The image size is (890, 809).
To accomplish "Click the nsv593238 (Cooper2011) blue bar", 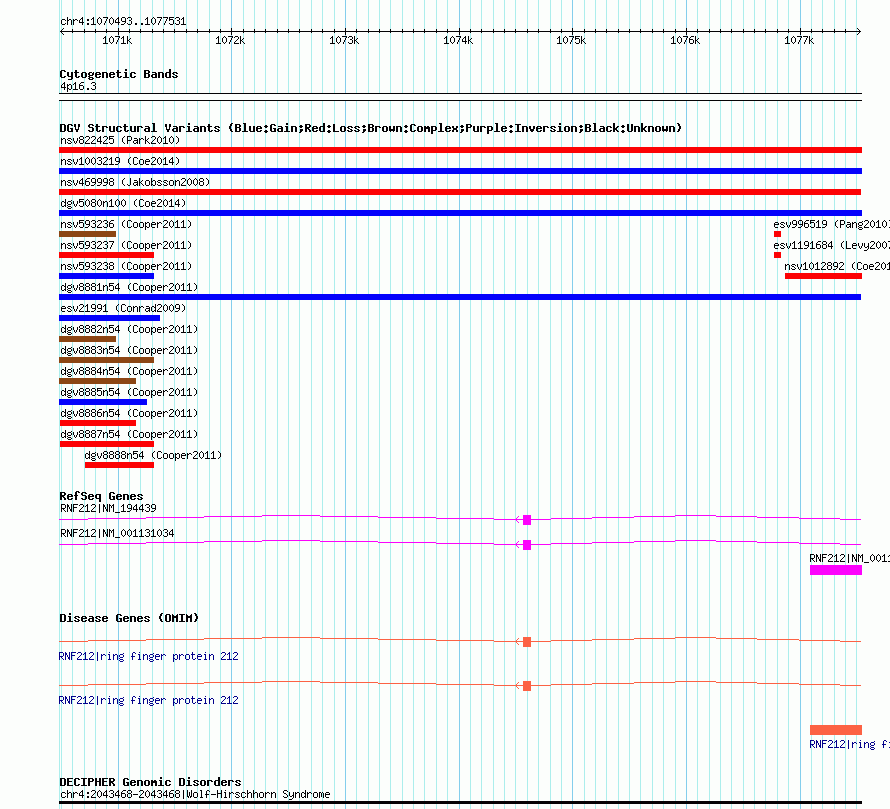I will point(107,276).
